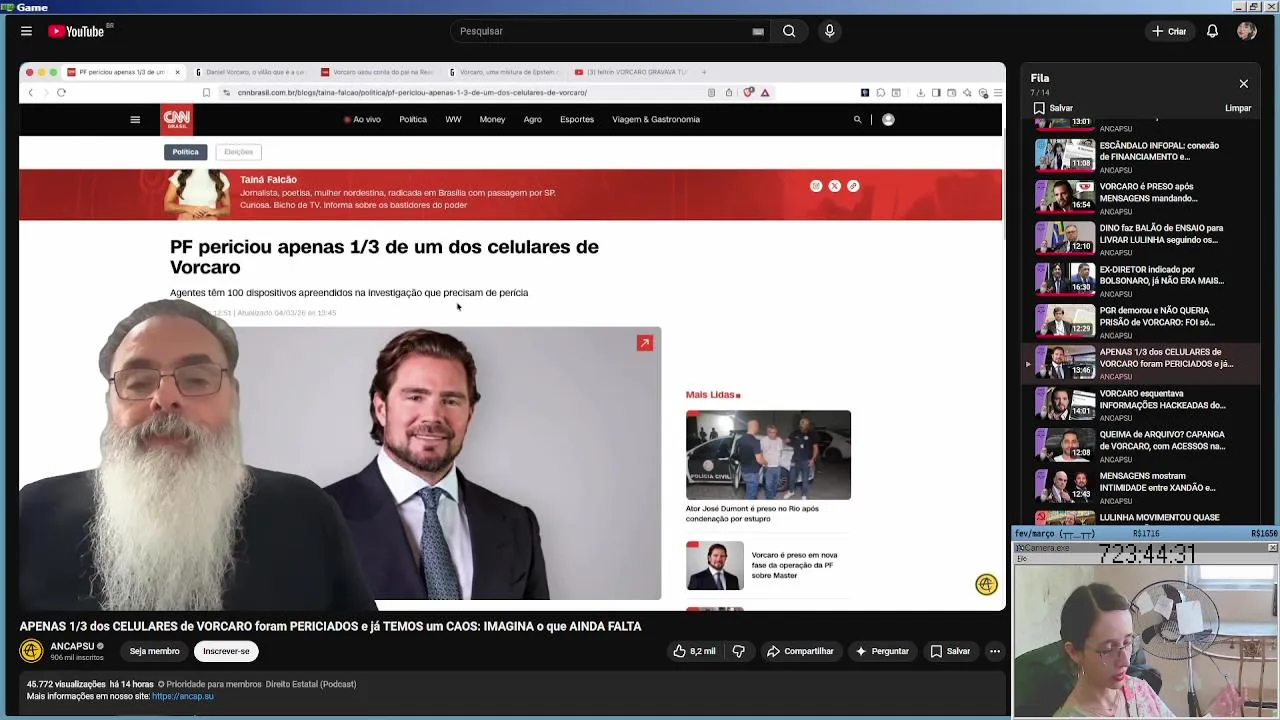This screenshot has height=720, width=1280.
Task: Open thumbnail of VORCARO é PRESO após MENSAGENS
Action: (1064, 196)
